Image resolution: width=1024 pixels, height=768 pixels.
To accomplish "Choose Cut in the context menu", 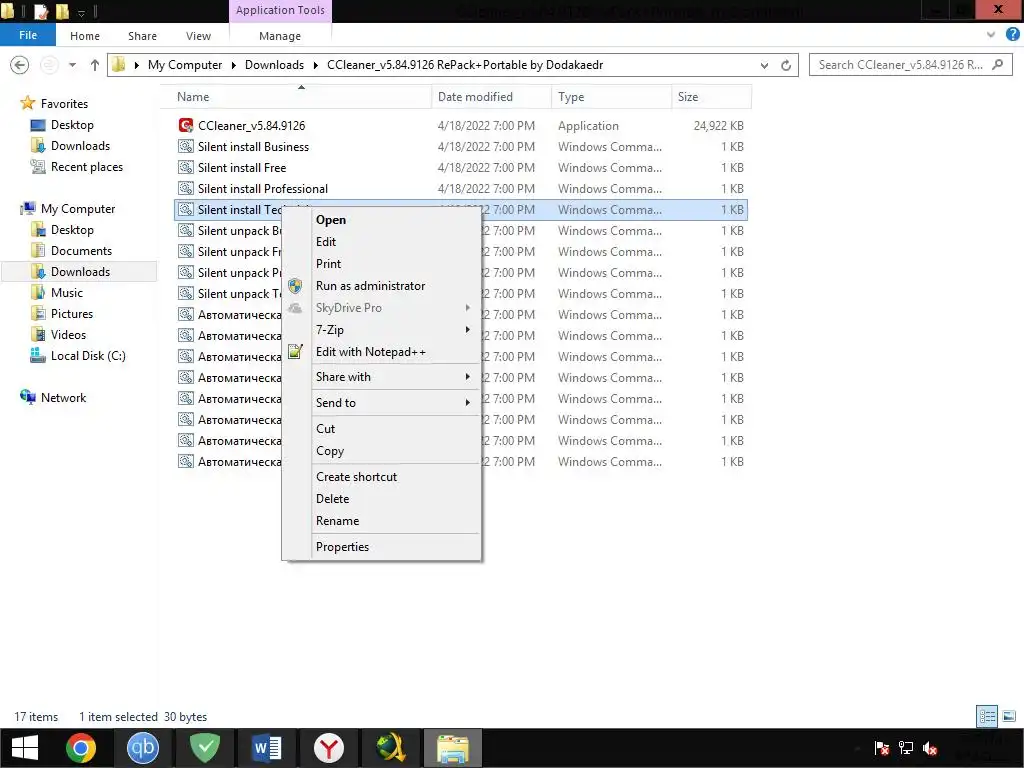I will click(x=381, y=429).
